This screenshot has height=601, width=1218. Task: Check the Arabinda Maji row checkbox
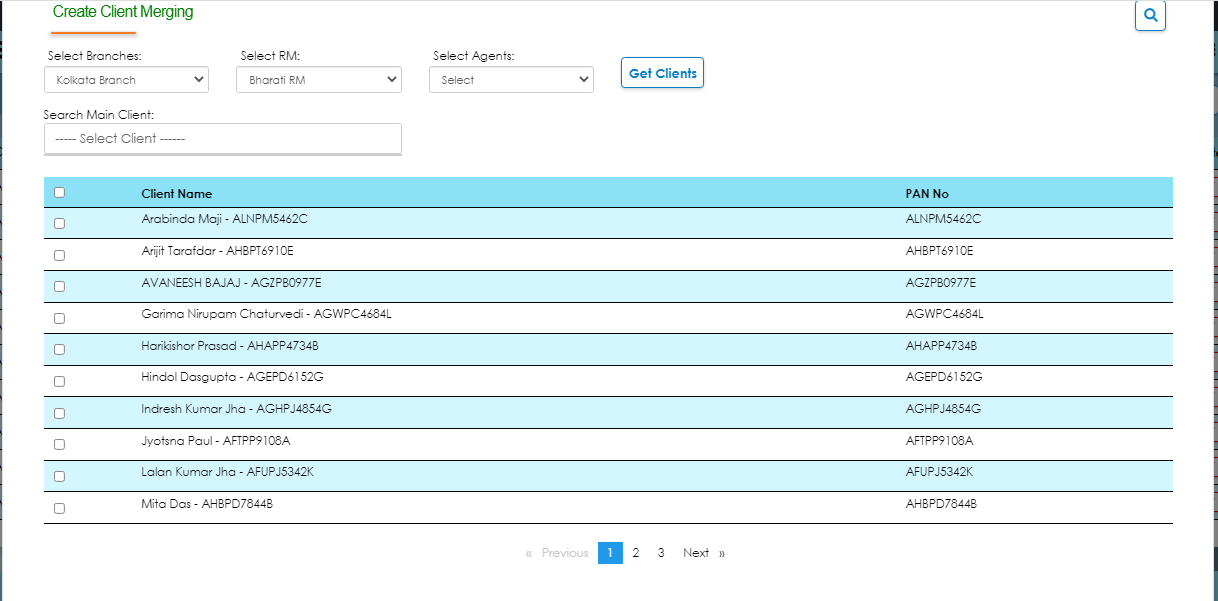(59, 223)
